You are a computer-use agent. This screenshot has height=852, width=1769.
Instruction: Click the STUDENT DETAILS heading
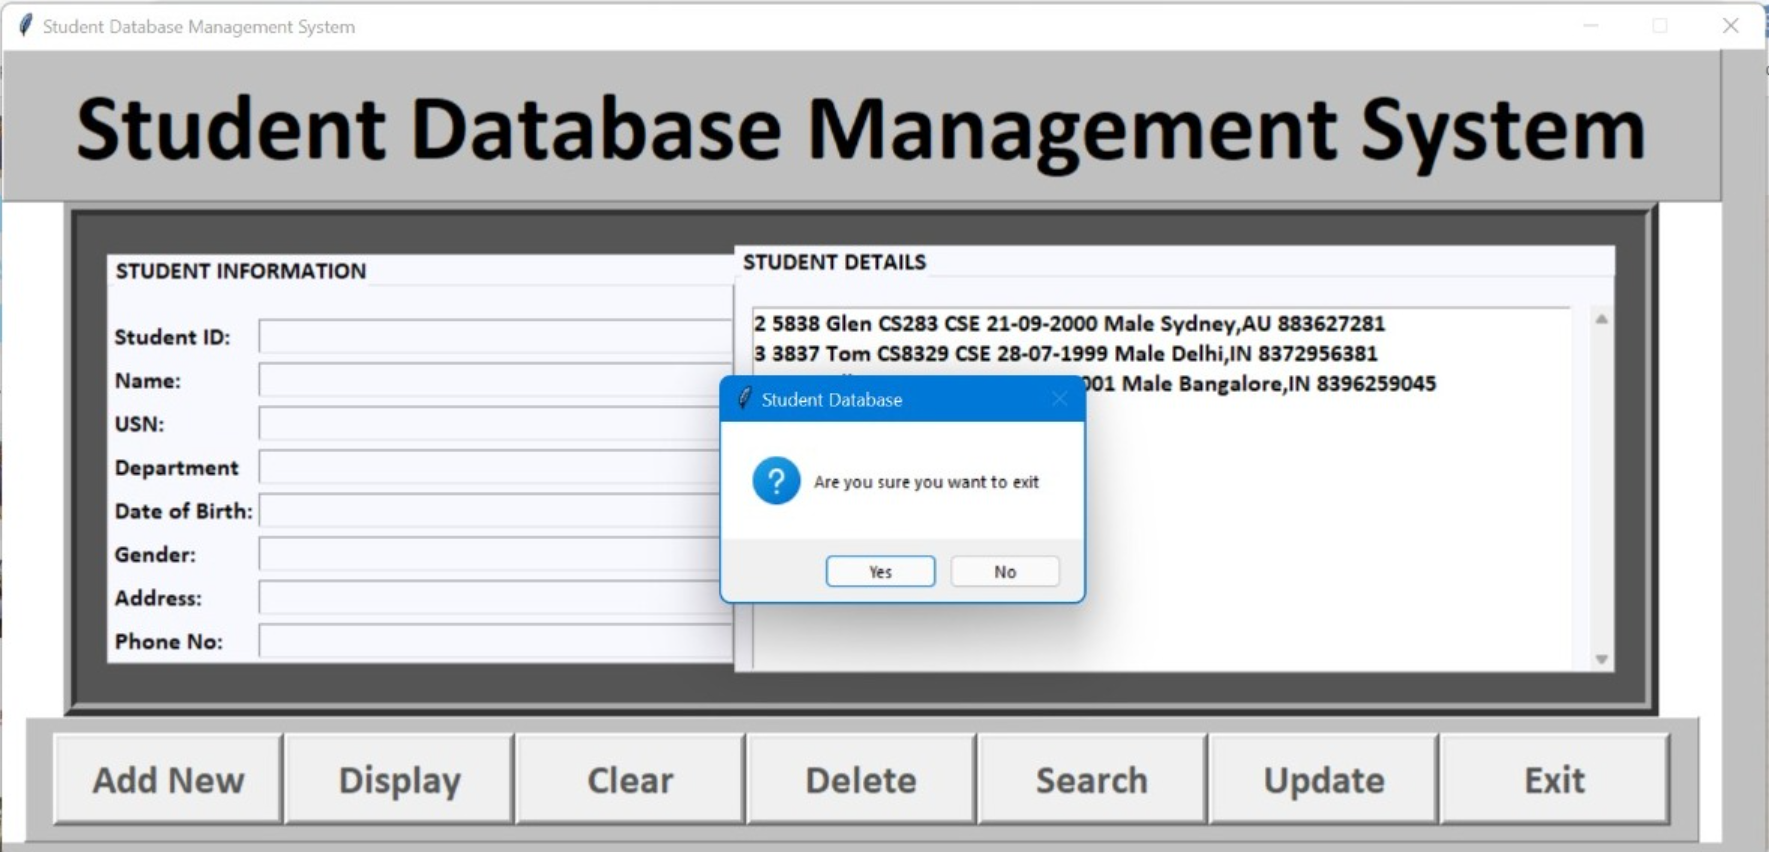(x=834, y=262)
